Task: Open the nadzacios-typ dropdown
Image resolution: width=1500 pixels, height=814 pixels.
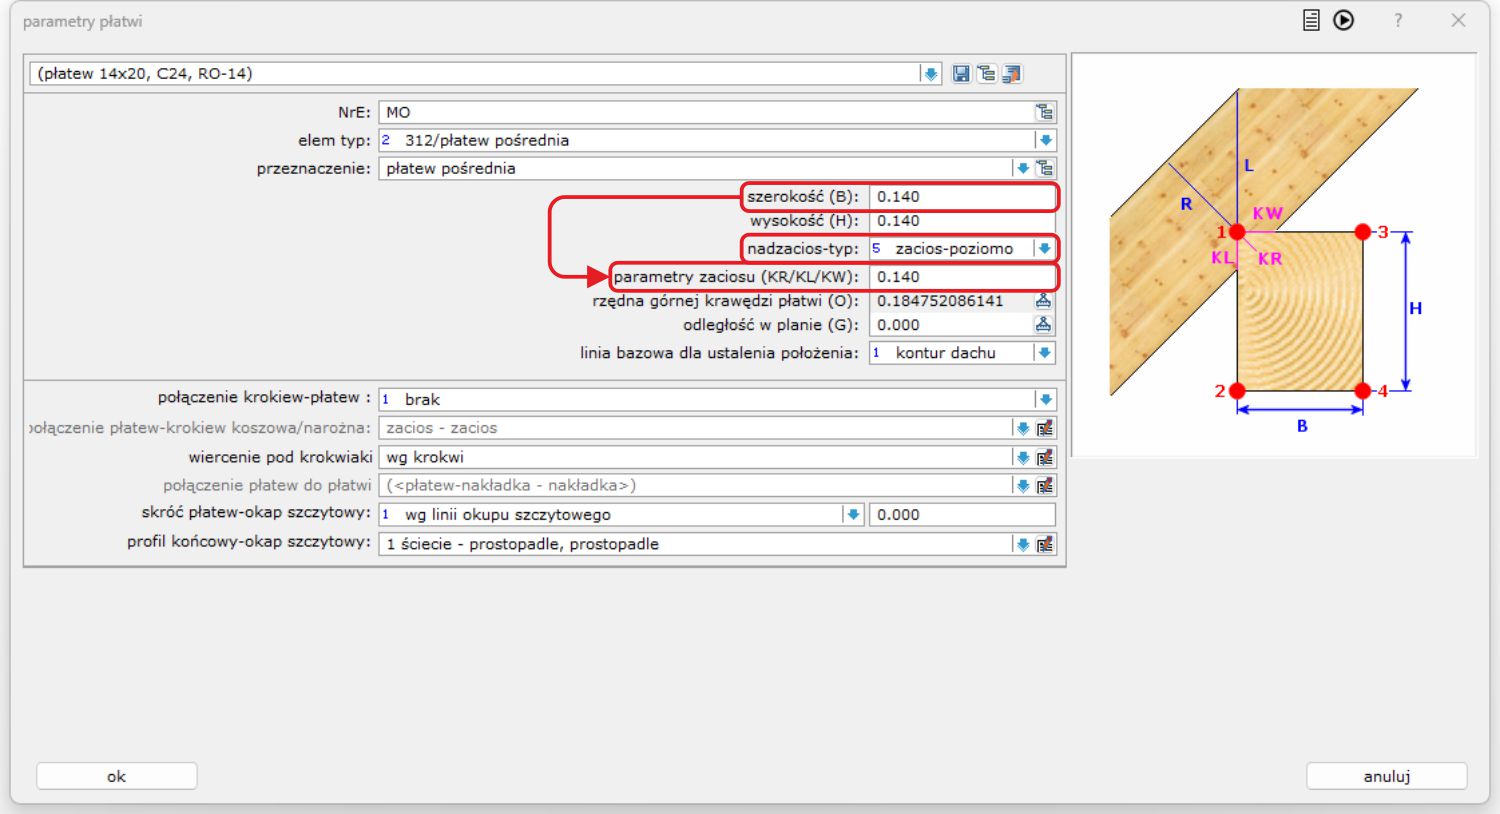Action: coord(1044,249)
